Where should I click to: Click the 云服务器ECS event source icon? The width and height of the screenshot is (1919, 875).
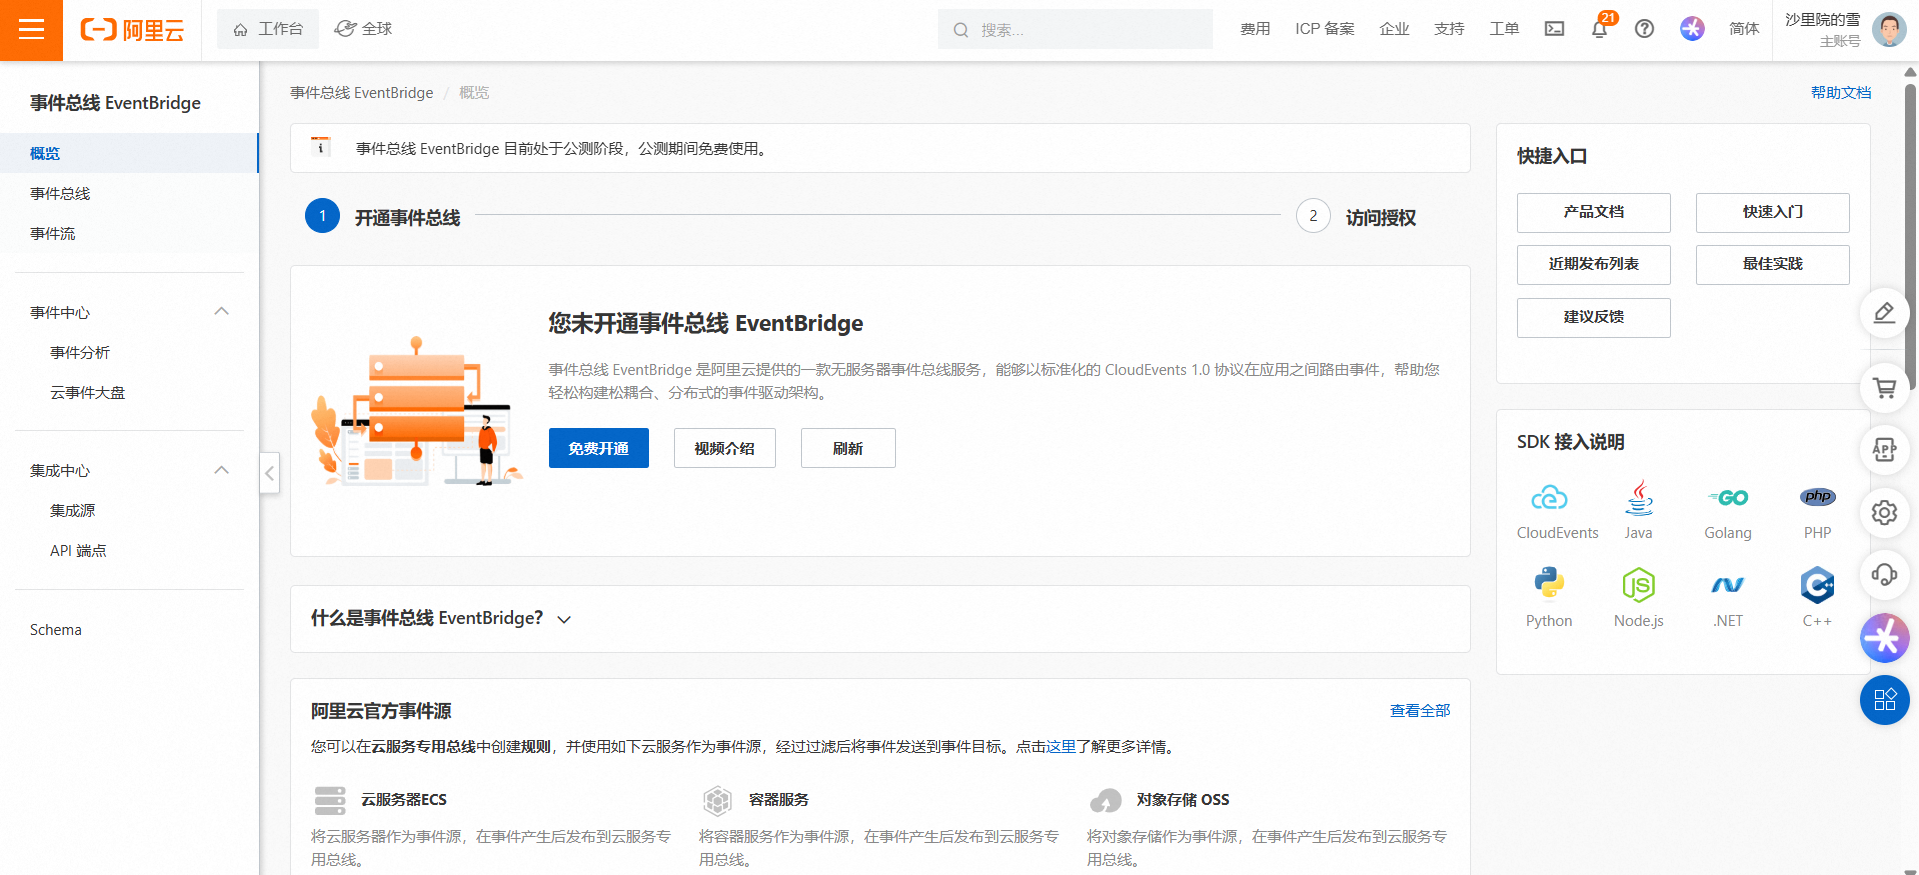click(330, 801)
